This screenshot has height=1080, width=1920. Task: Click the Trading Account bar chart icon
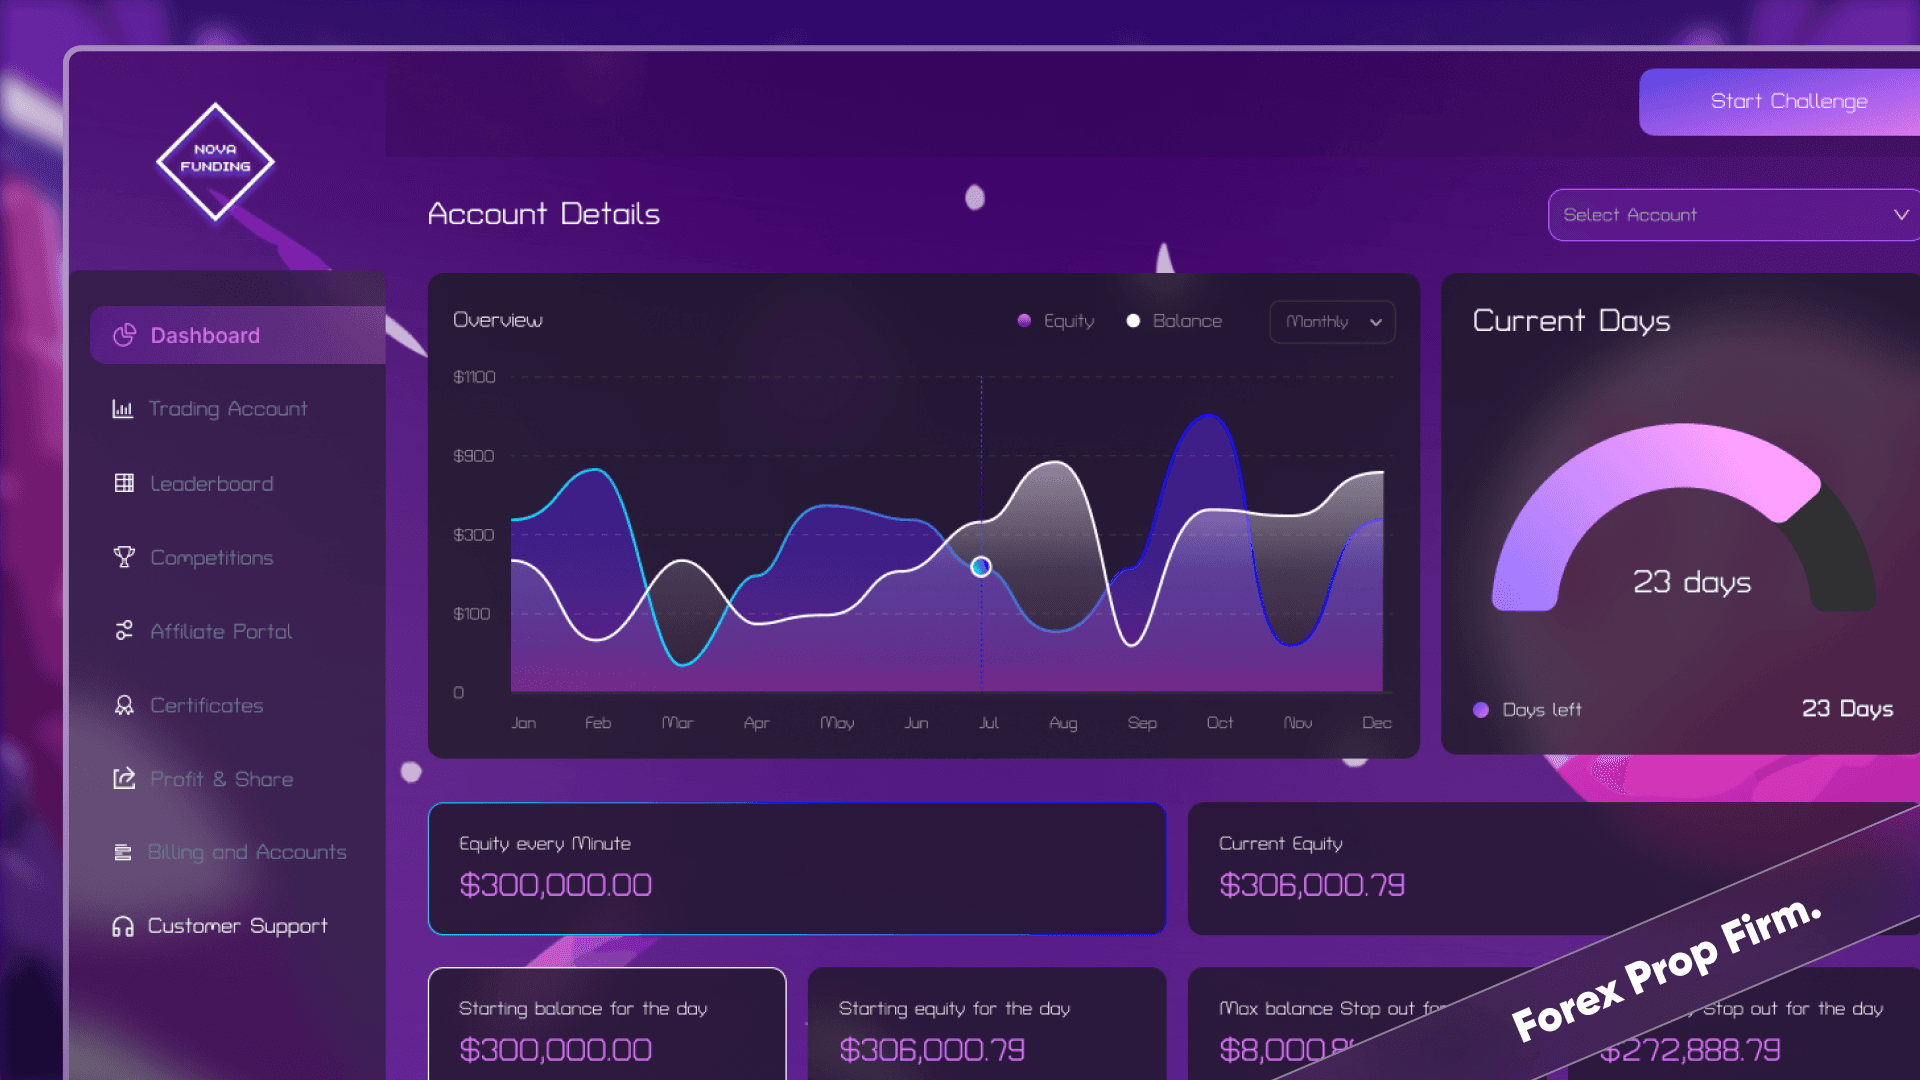122,409
